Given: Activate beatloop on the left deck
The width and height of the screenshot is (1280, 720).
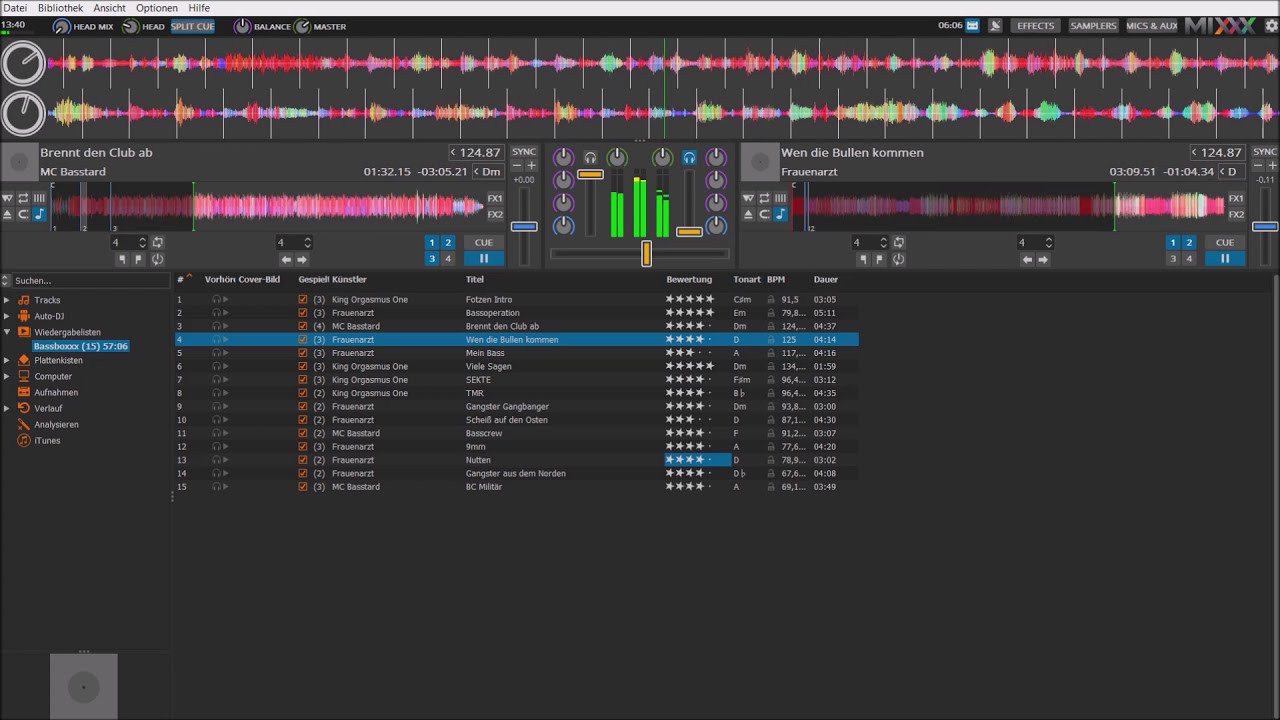Looking at the screenshot, I should click(x=158, y=242).
